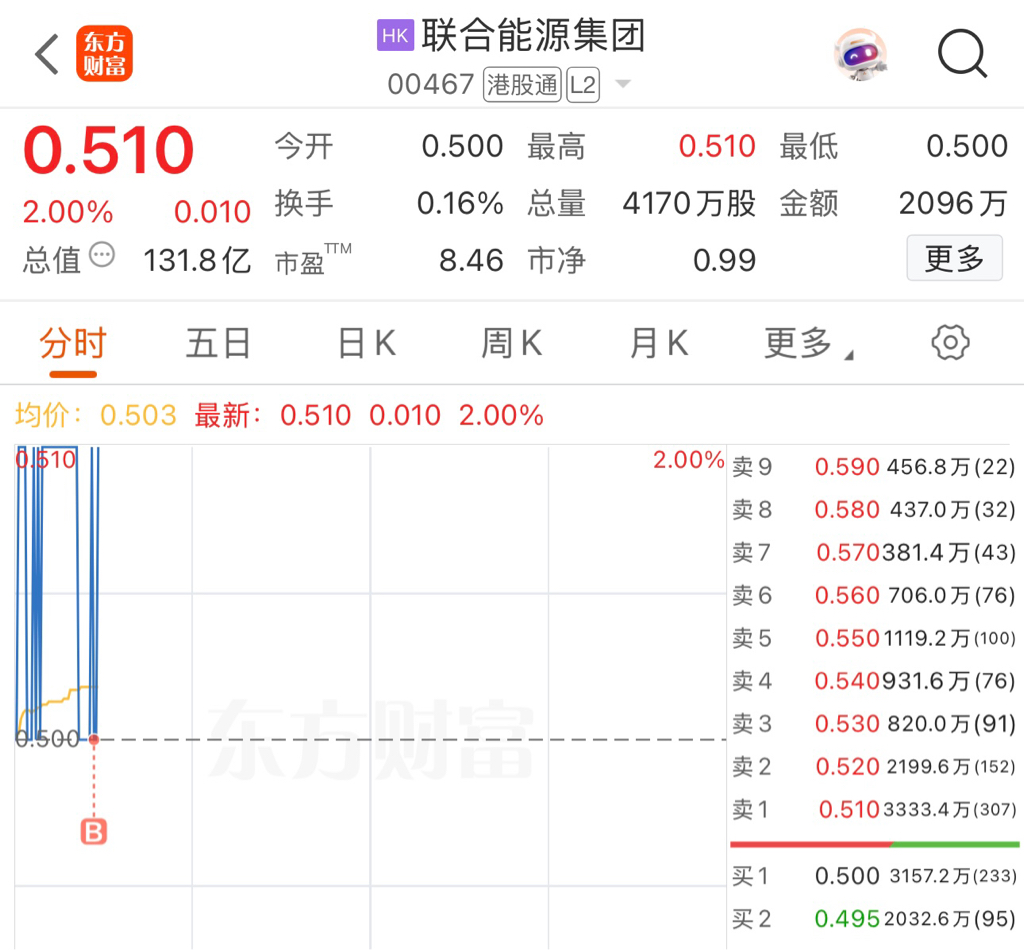Tap 均价 value 0.503
1024x950 pixels.
coord(138,415)
